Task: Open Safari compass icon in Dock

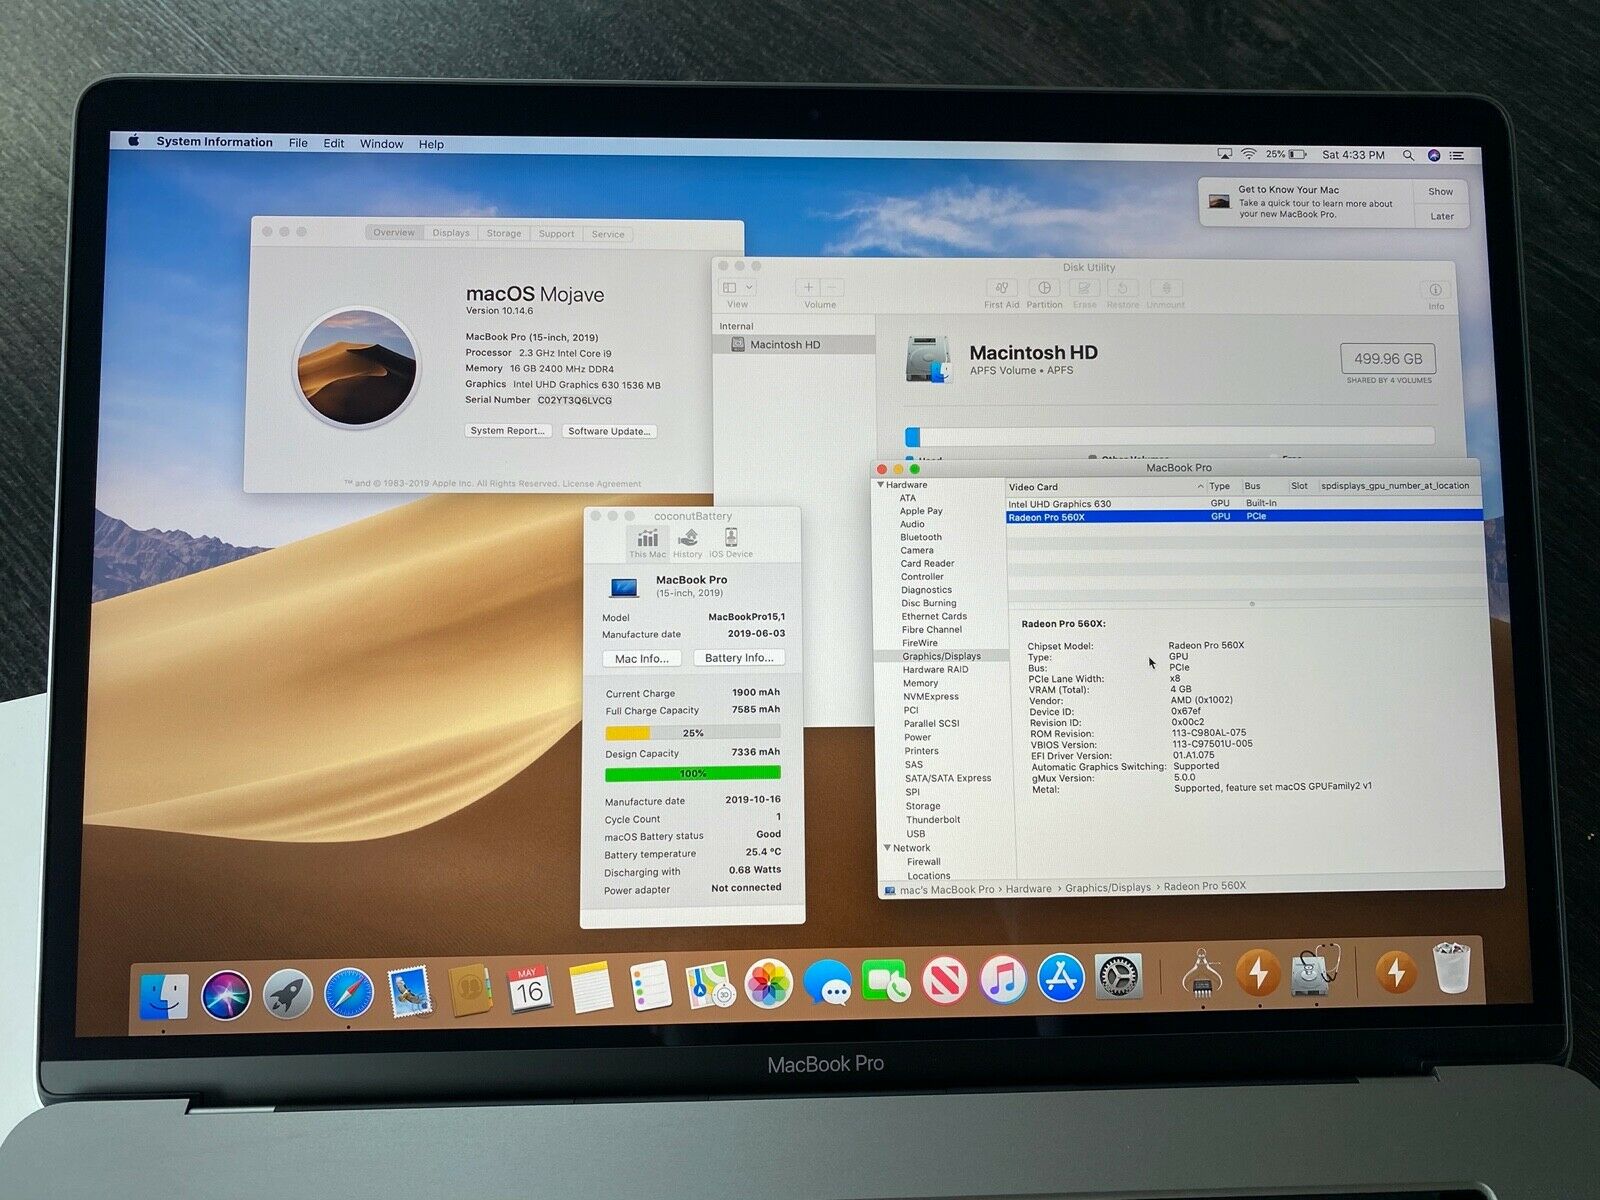Action: [349, 994]
